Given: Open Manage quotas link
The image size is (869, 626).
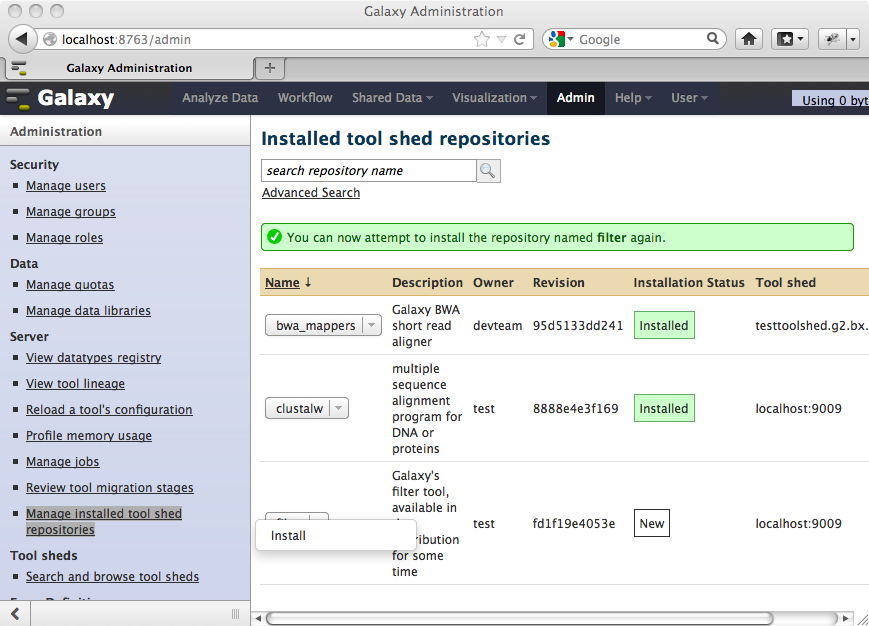Looking at the screenshot, I should coord(70,285).
